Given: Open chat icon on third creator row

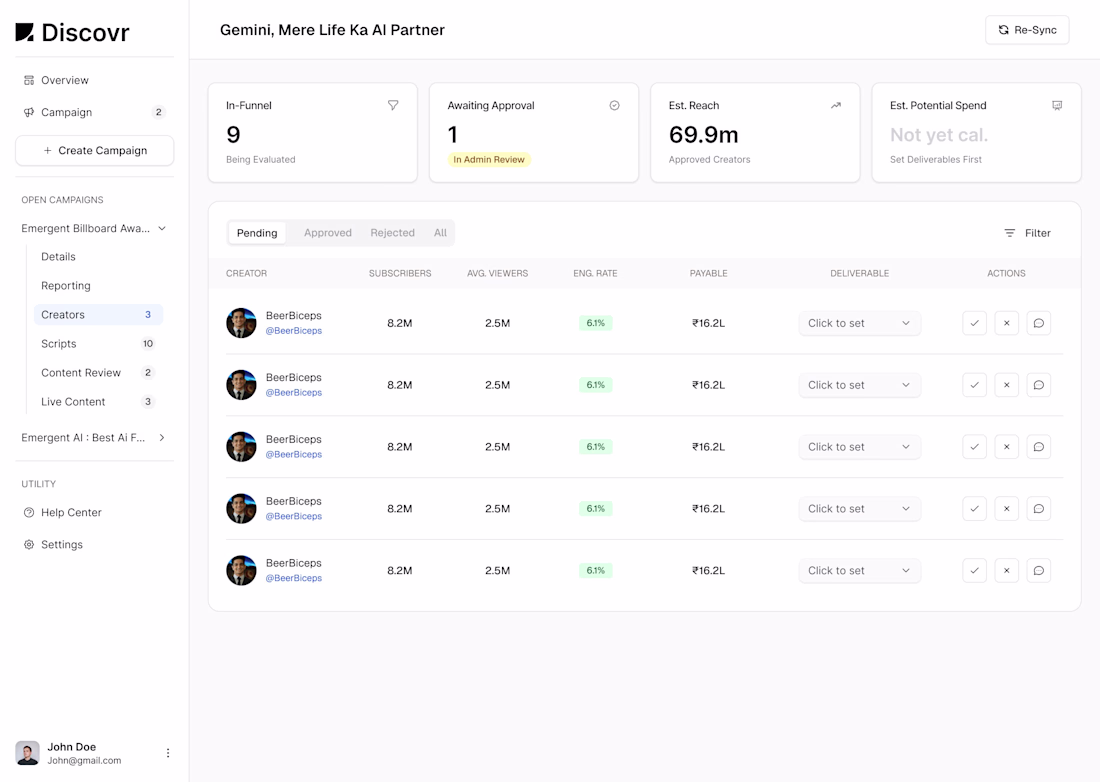Looking at the screenshot, I should tap(1038, 447).
